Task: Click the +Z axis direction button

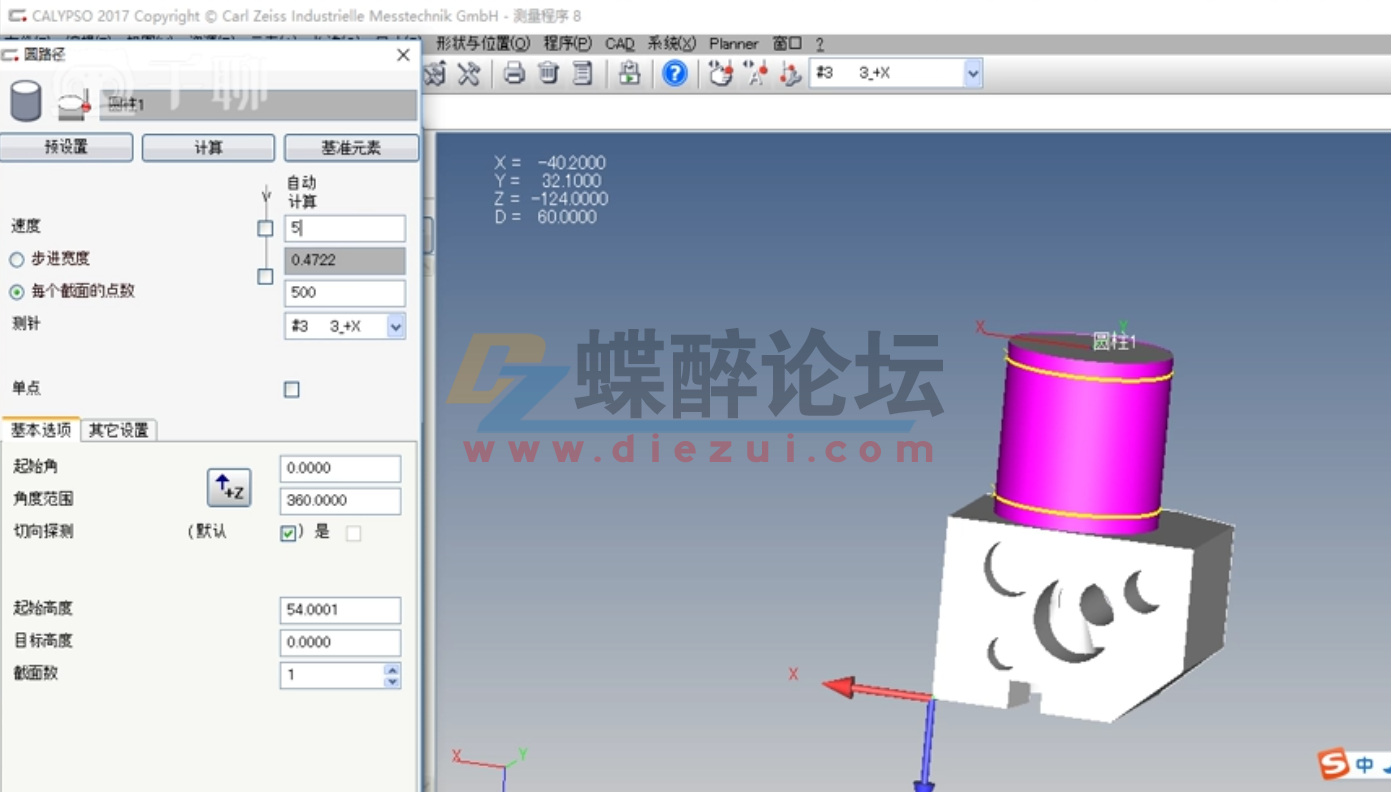Action: click(x=228, y=488)
